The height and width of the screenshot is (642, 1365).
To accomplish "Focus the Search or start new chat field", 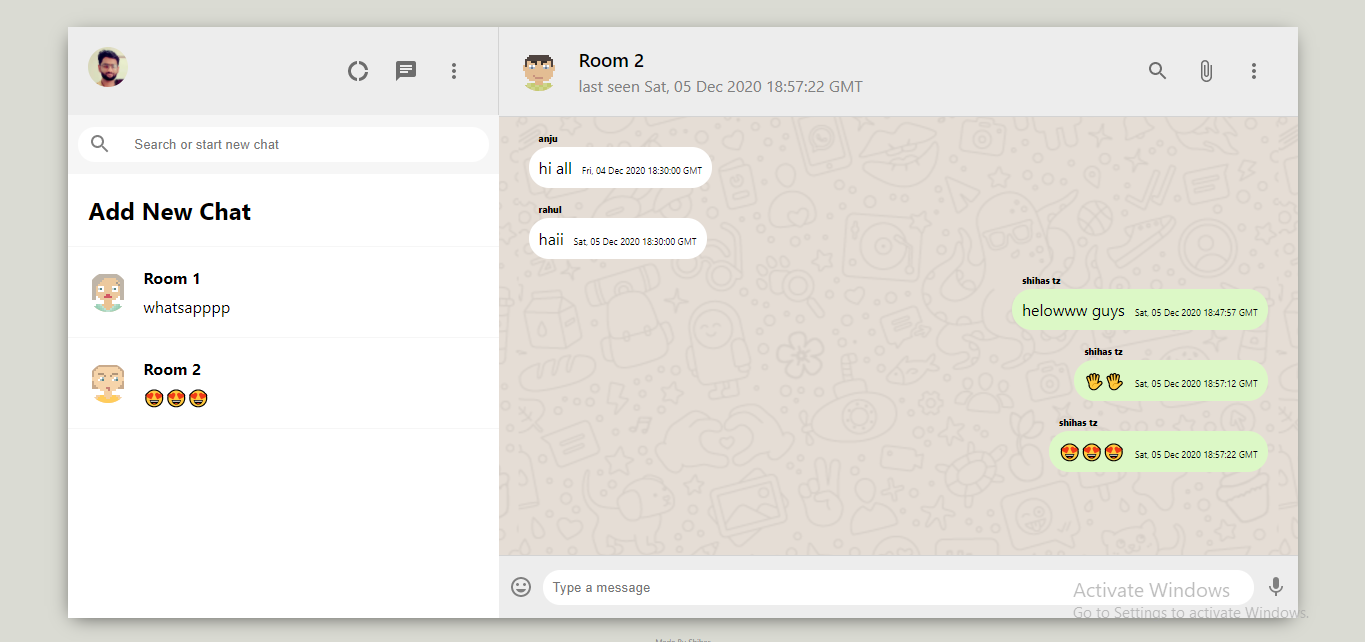I will tap(284, 144).
